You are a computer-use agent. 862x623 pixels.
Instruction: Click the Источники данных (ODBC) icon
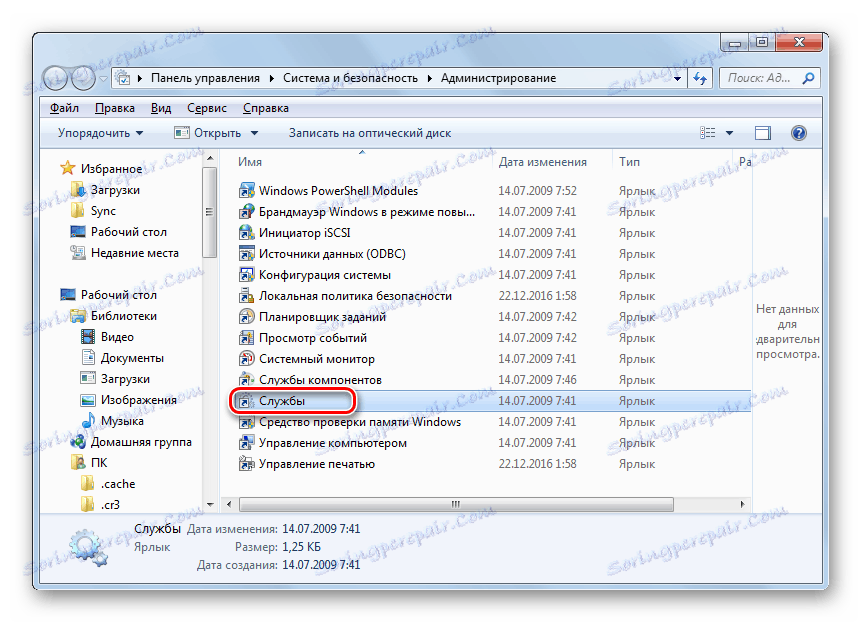click(x=246, y=253)
